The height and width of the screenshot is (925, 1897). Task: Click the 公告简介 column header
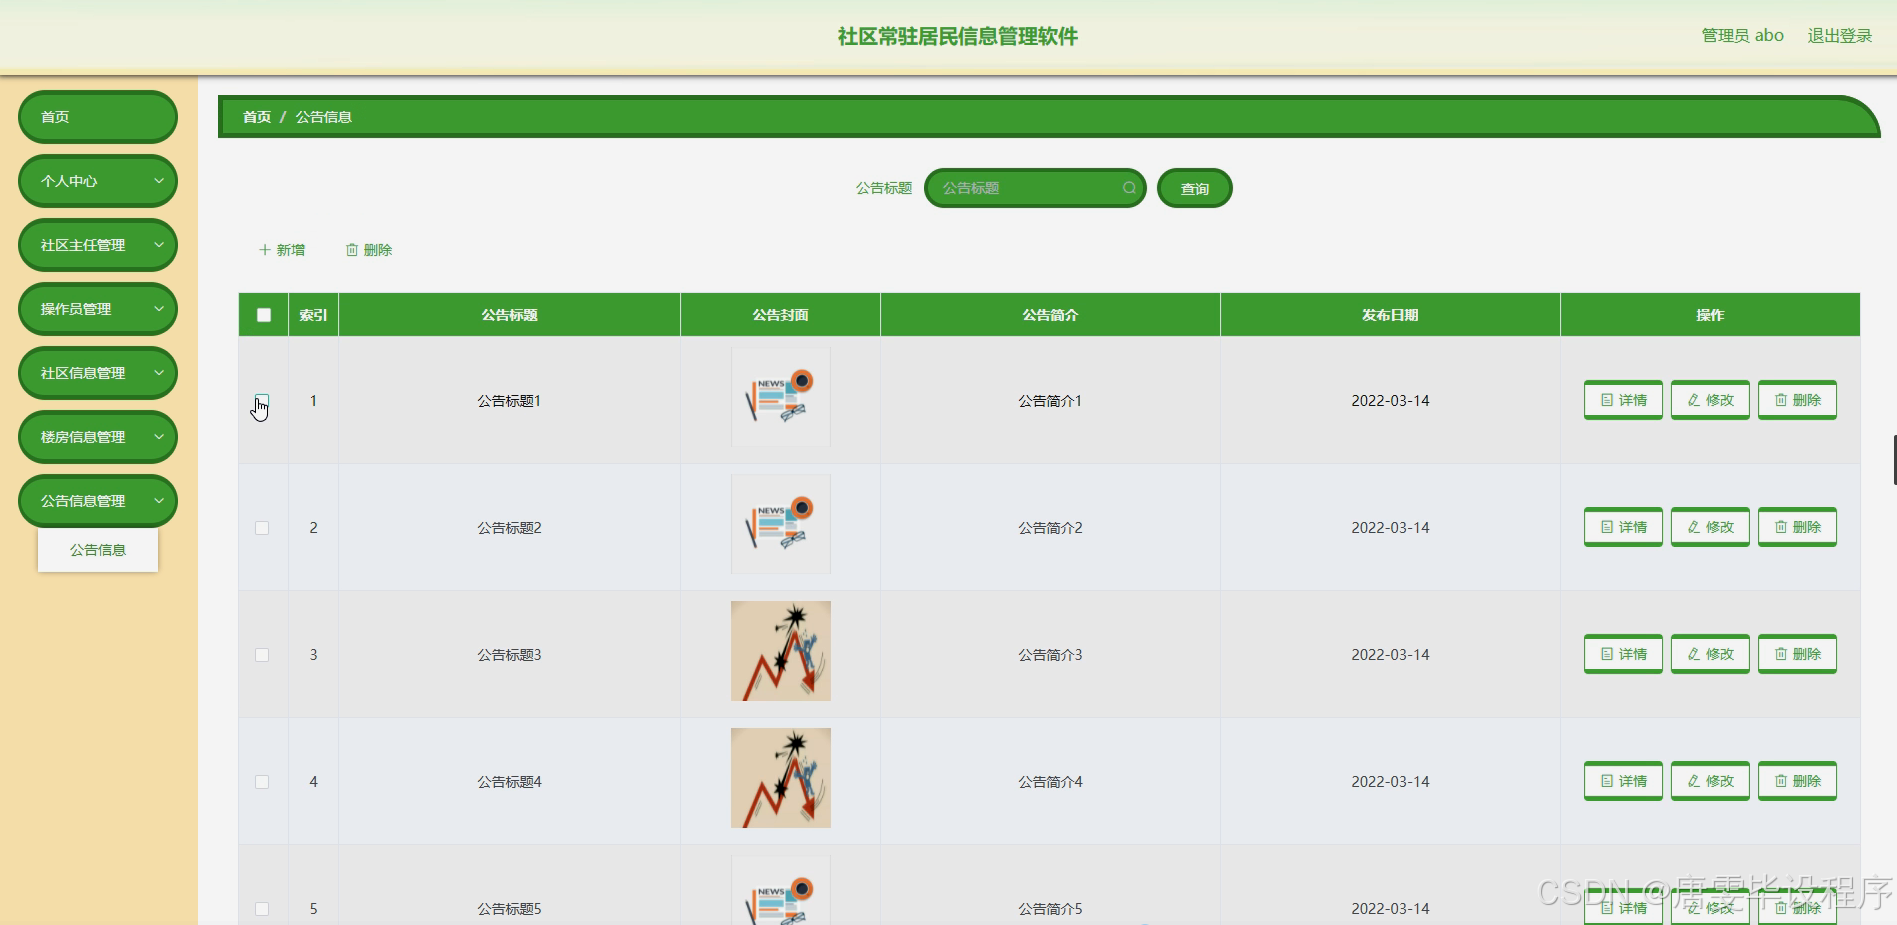1050,315
